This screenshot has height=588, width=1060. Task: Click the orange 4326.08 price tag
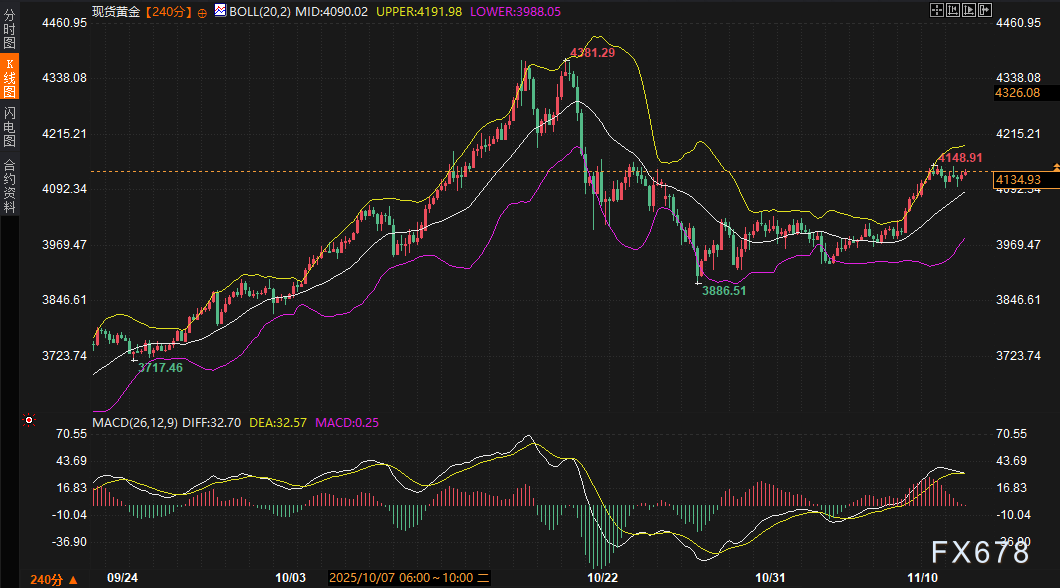[x=1018, y=93]
